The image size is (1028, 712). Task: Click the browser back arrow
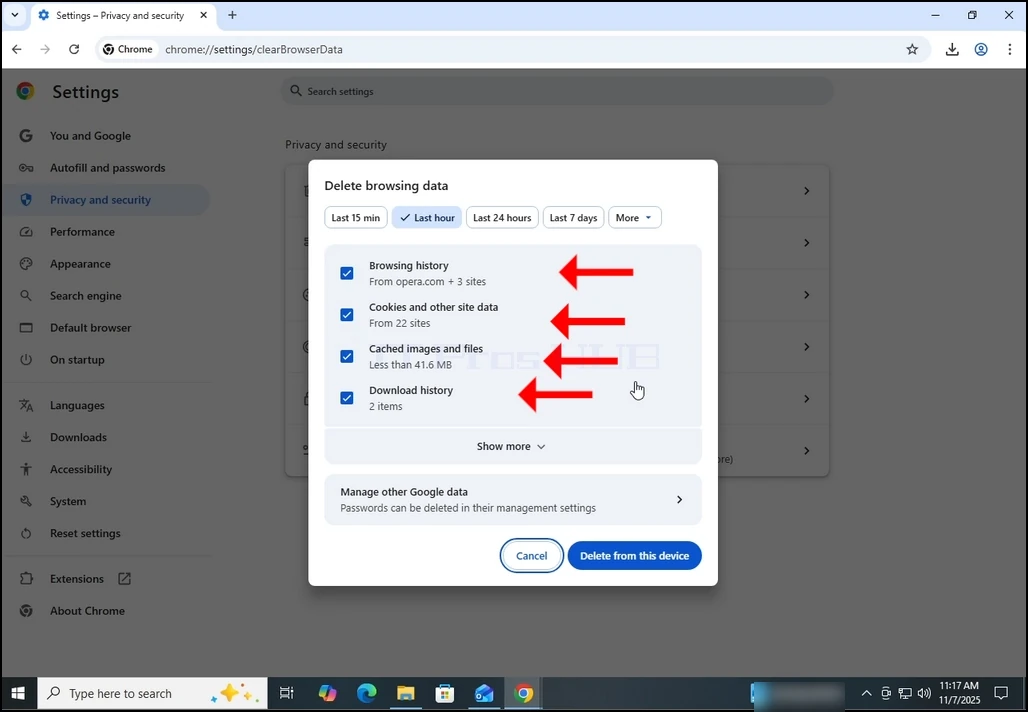pos(17,49)
